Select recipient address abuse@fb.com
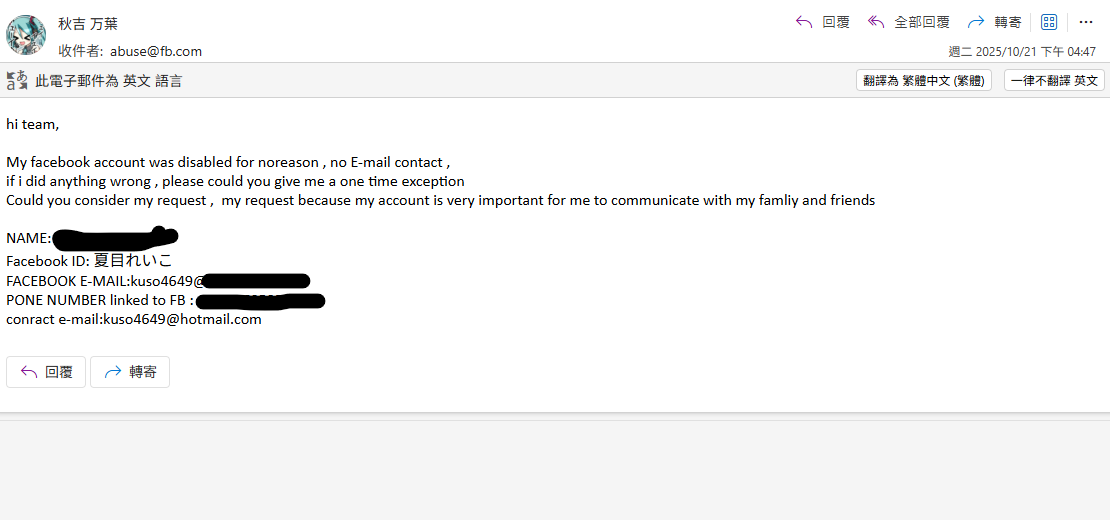 click(156, 51)
